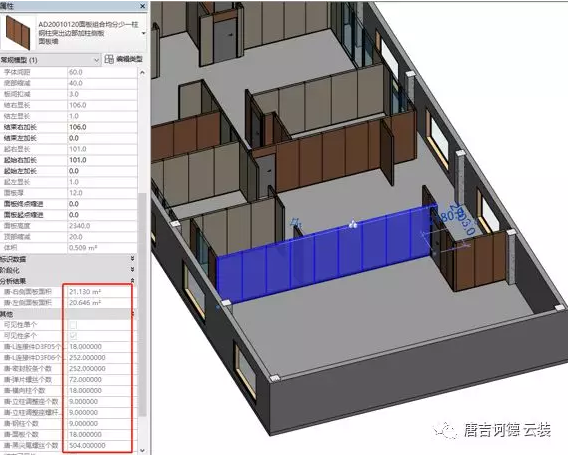Close the properties panel with the X

(x=142, y=6)
